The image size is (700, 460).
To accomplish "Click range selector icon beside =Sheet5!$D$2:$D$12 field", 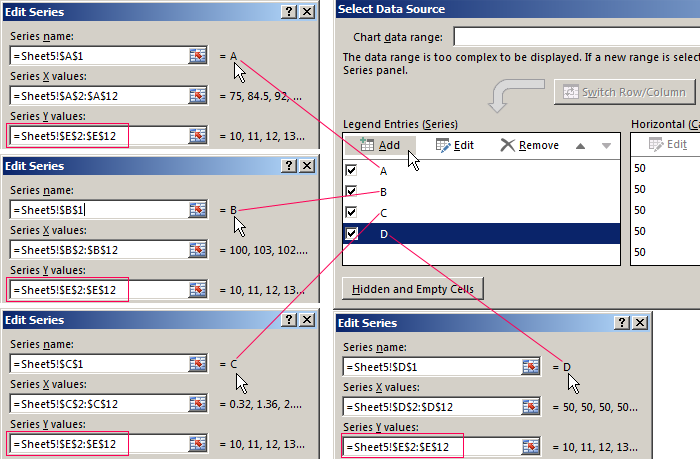I will (530, 407).
